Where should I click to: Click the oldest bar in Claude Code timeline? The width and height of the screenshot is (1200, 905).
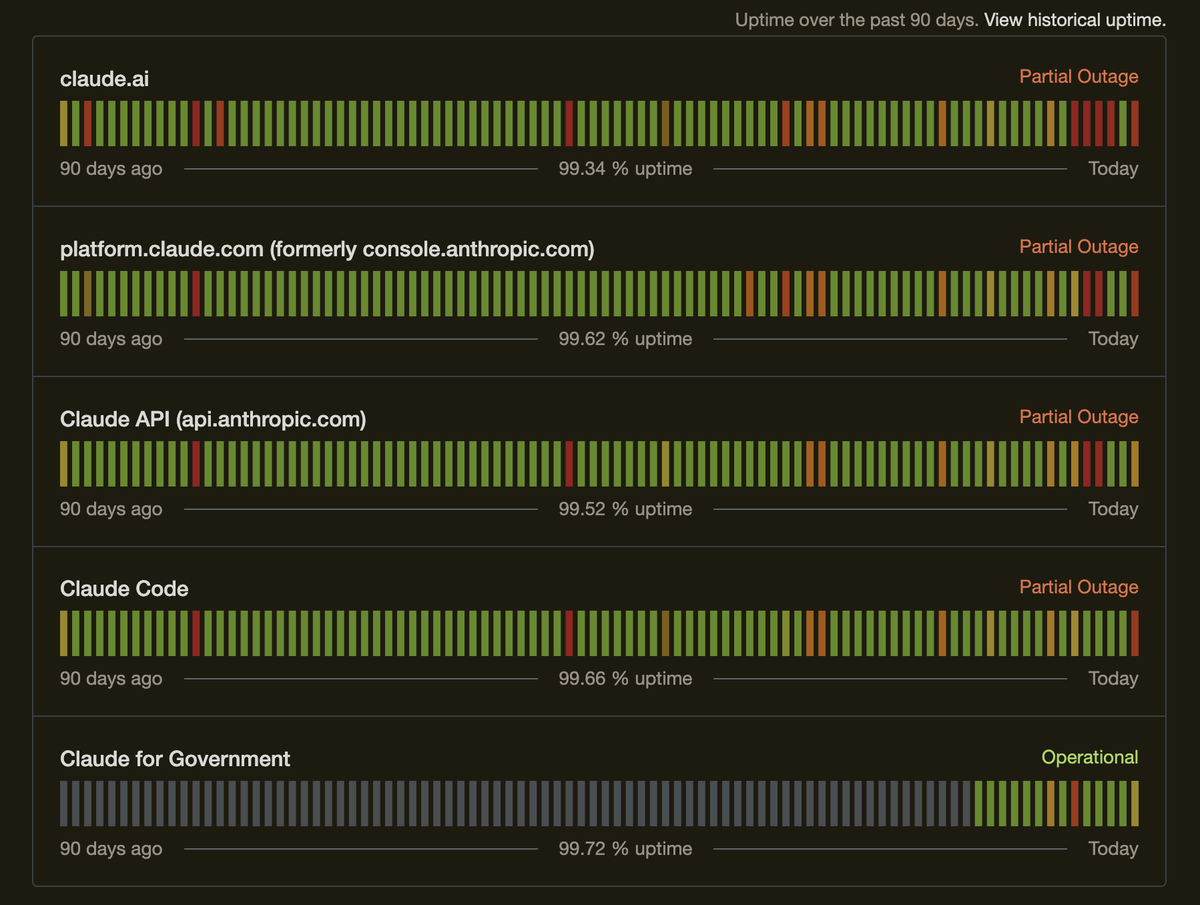pyautogui.click(x=64, y=634)
